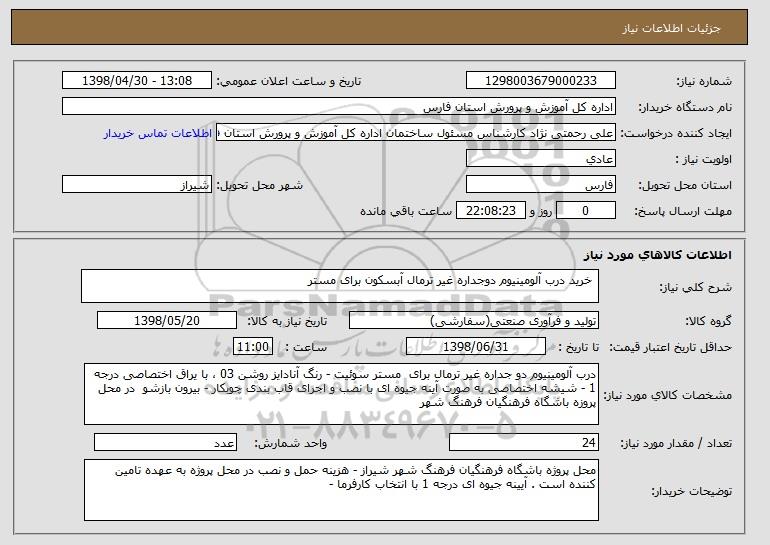770x545 pixels.
Task: Select the اولویت نیاز field showing عادی
Action: pos(541,159)
